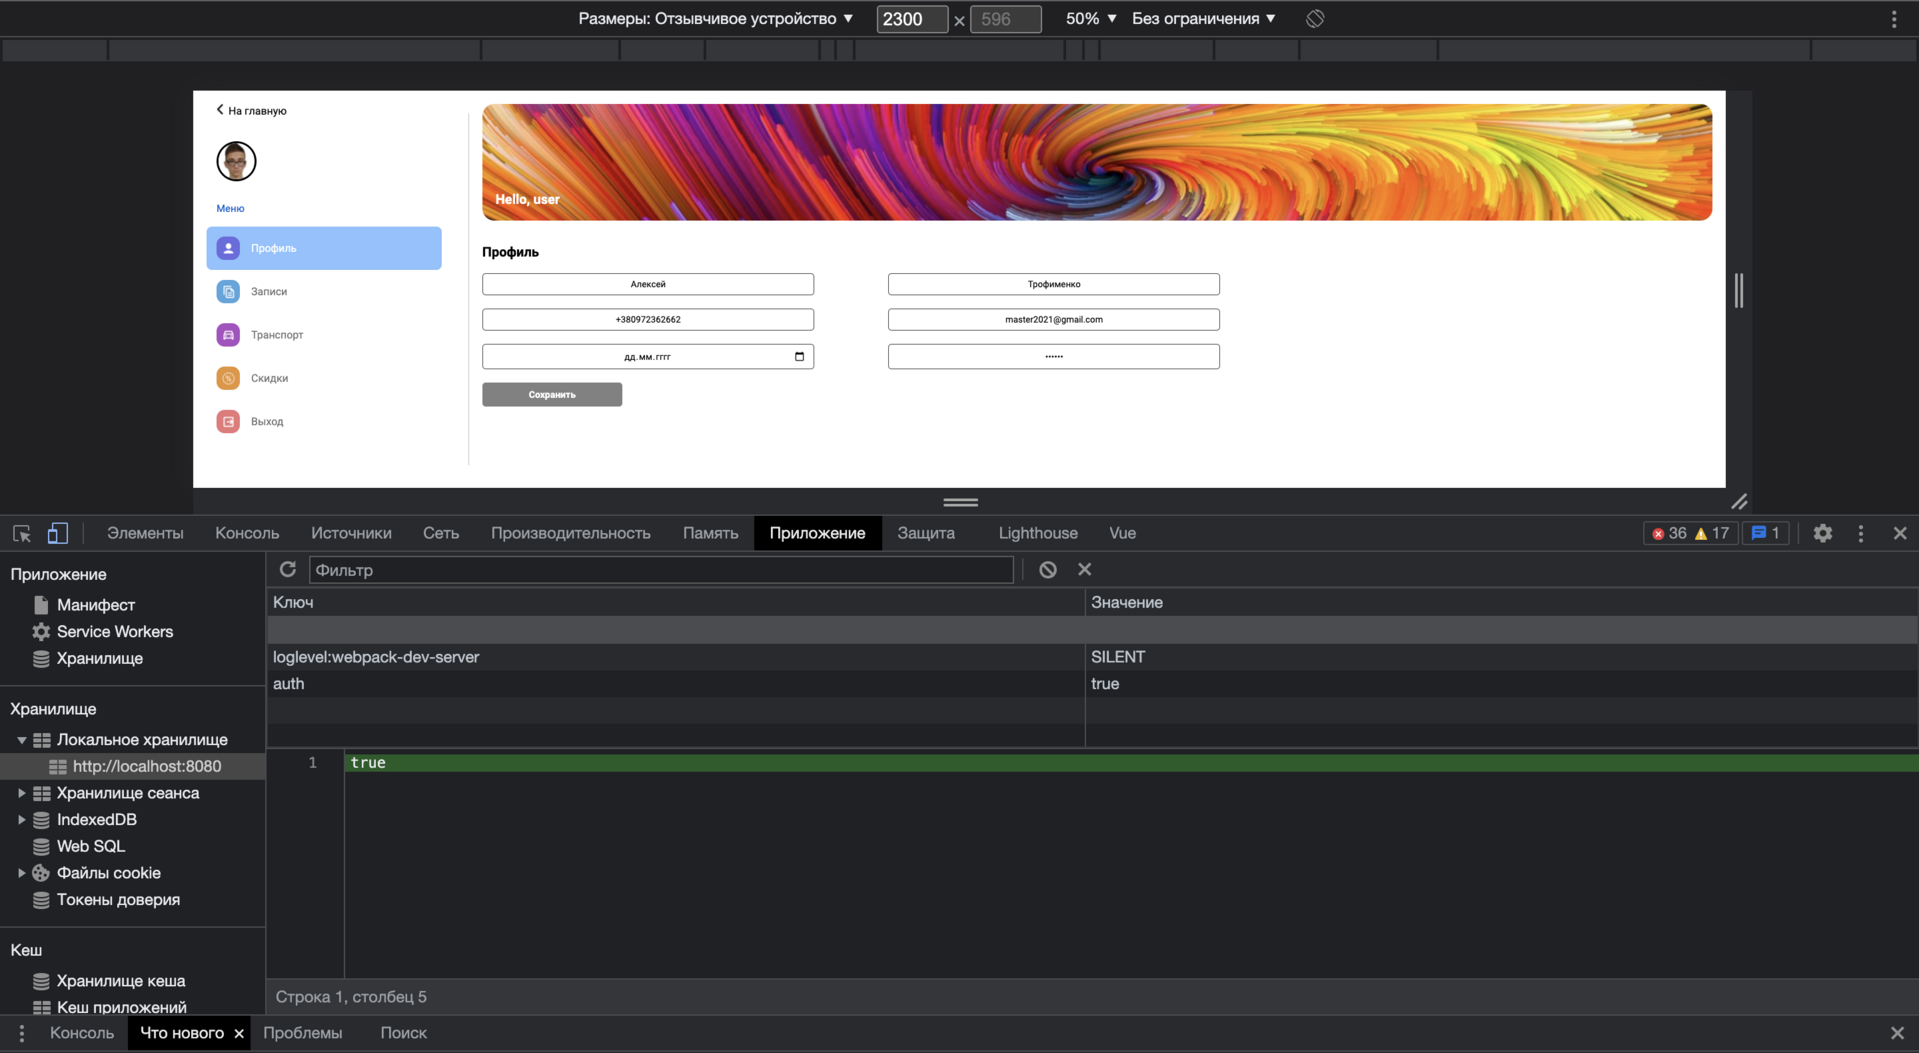Switch to the Источники tab
This screenshot has width=1919, height=1053.
pos(351,534)
